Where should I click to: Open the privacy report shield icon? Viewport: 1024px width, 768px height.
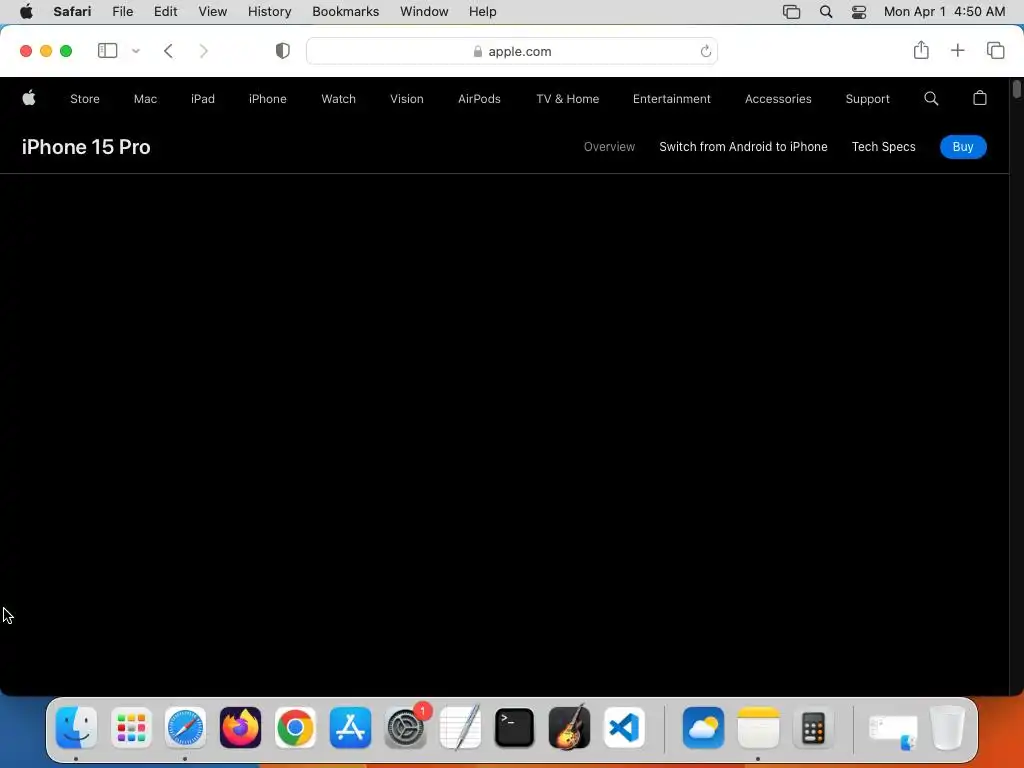282,51
